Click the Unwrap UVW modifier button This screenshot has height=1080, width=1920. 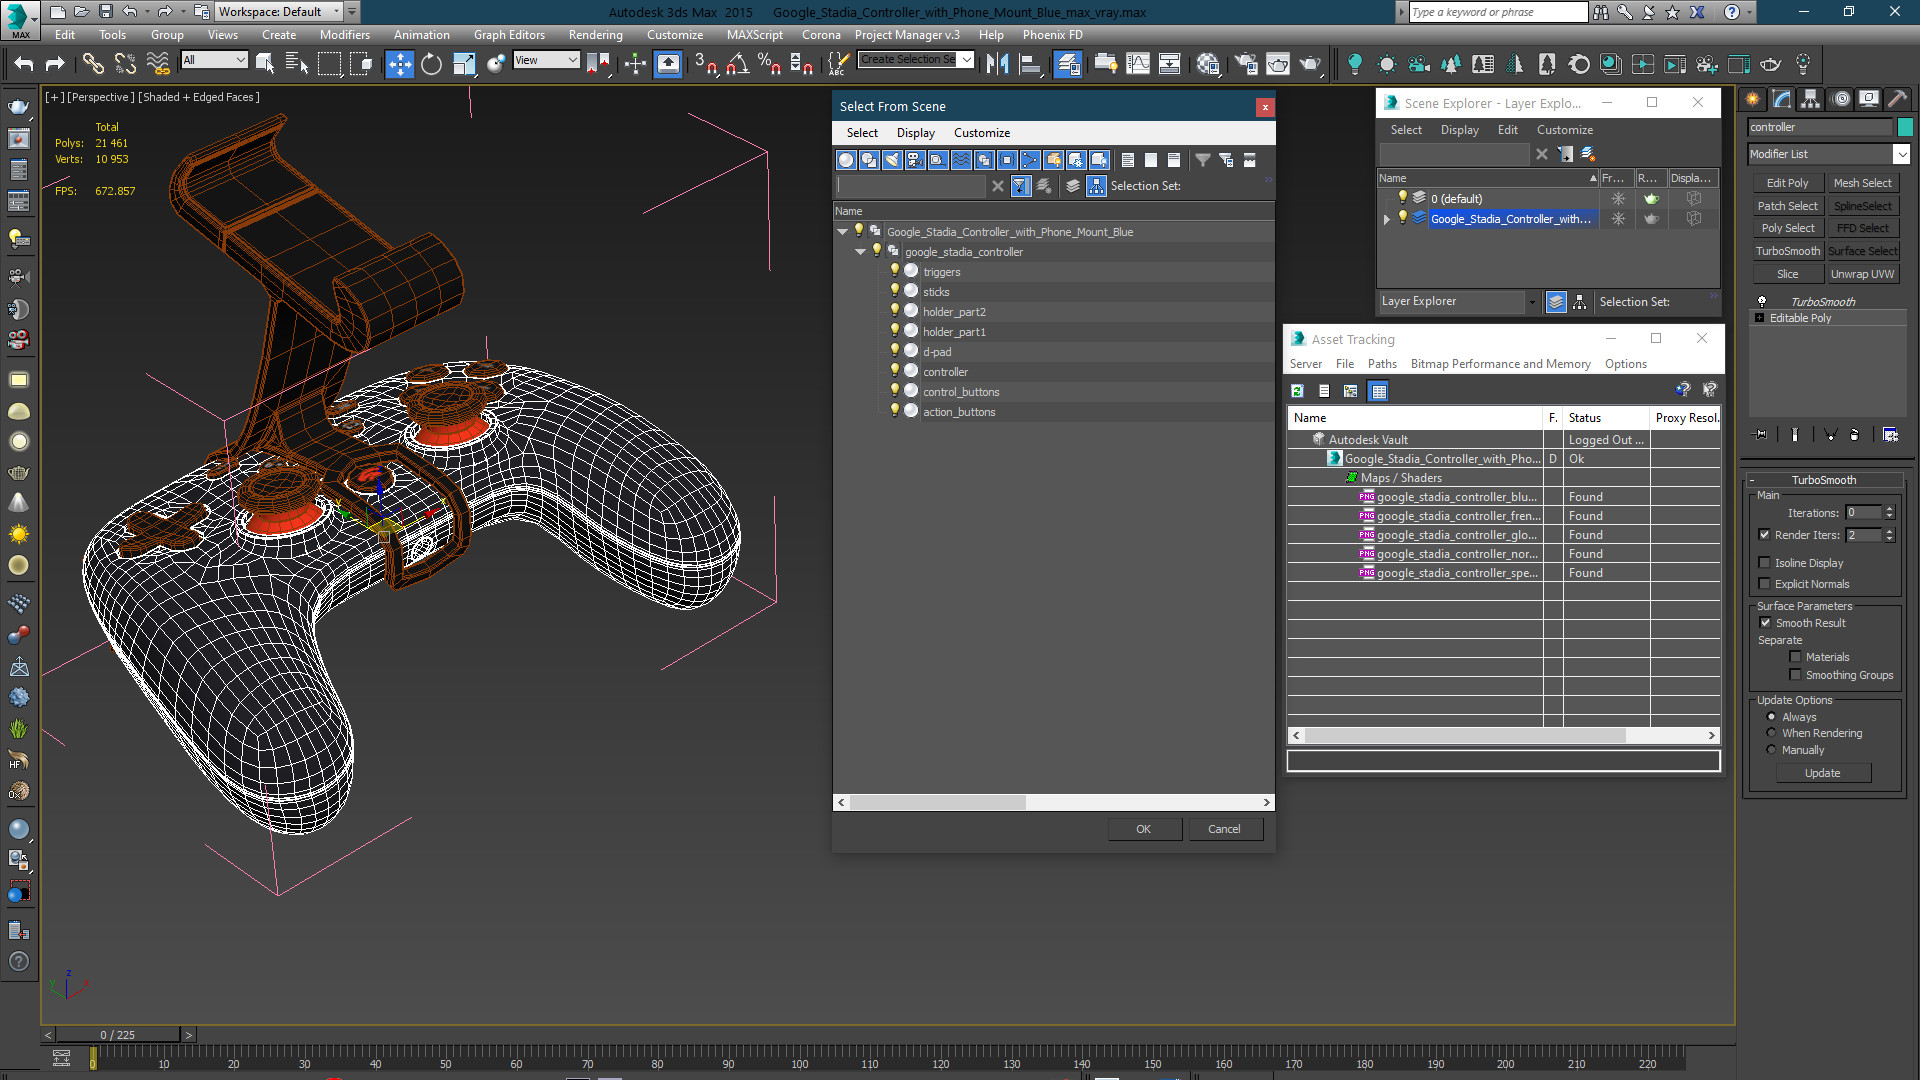tap(1862, 274)
